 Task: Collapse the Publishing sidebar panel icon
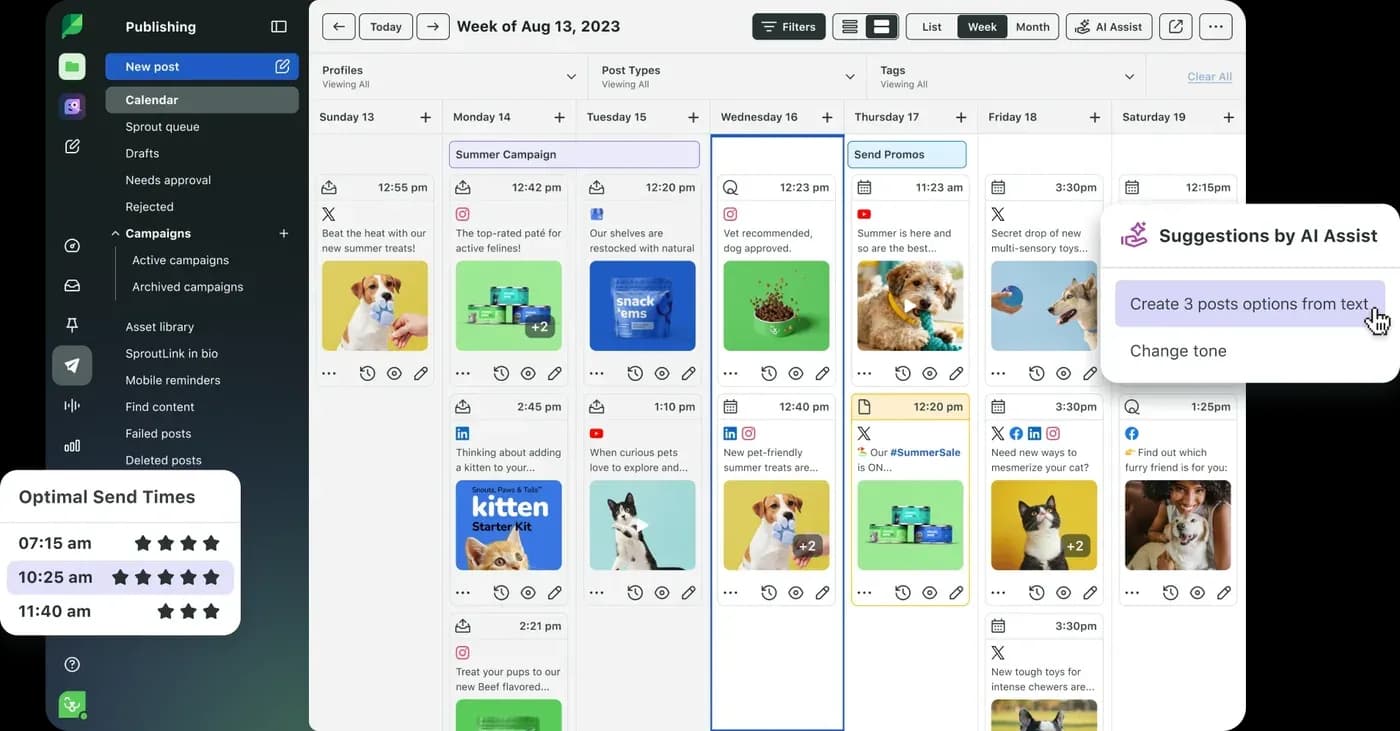click(x=279, y=27)
